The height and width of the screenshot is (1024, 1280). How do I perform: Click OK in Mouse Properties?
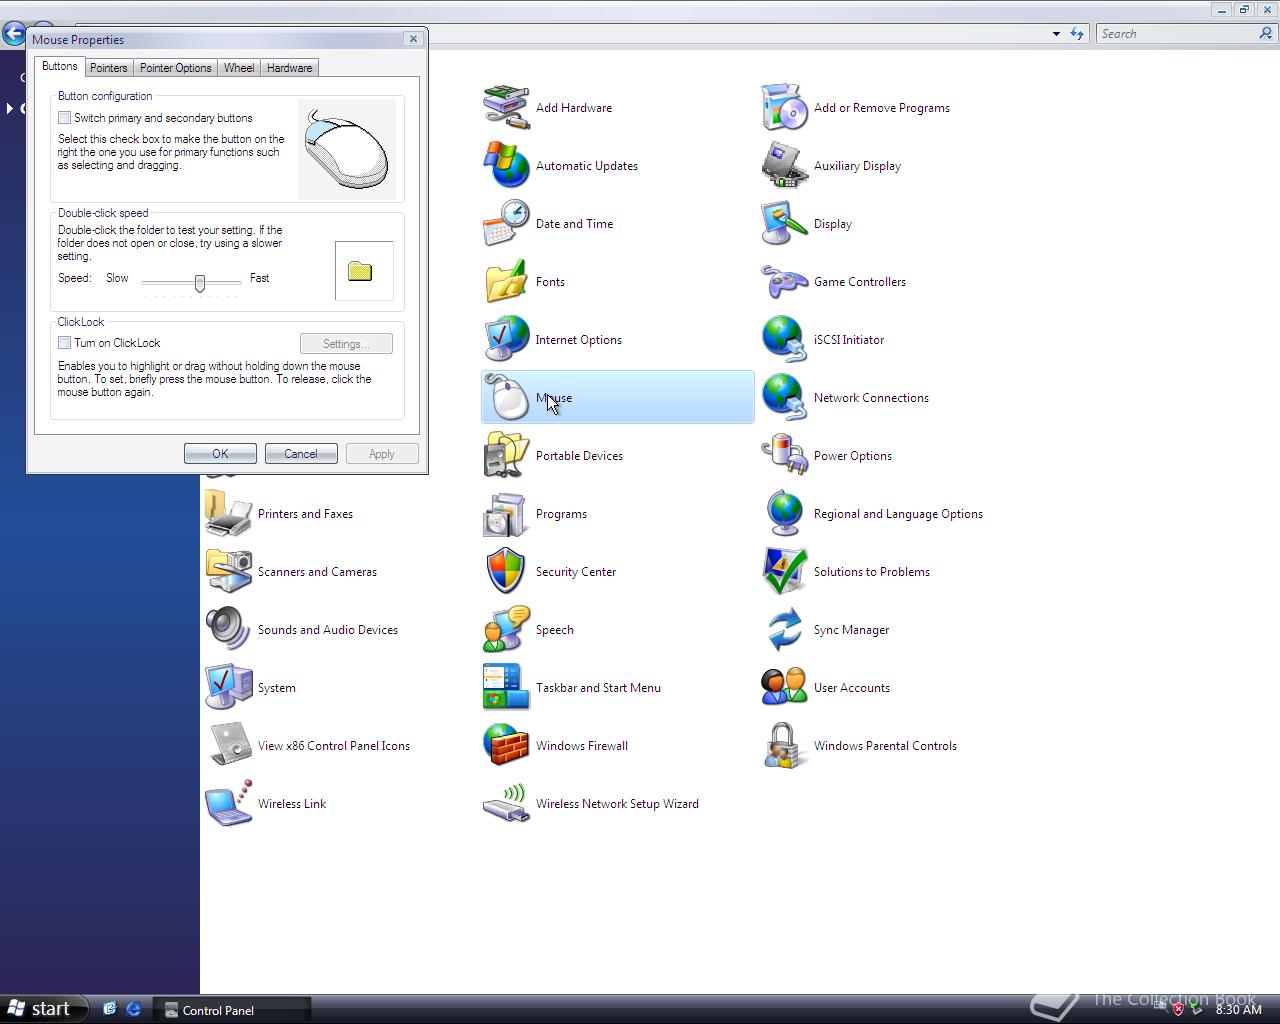[x=220, y=454]
